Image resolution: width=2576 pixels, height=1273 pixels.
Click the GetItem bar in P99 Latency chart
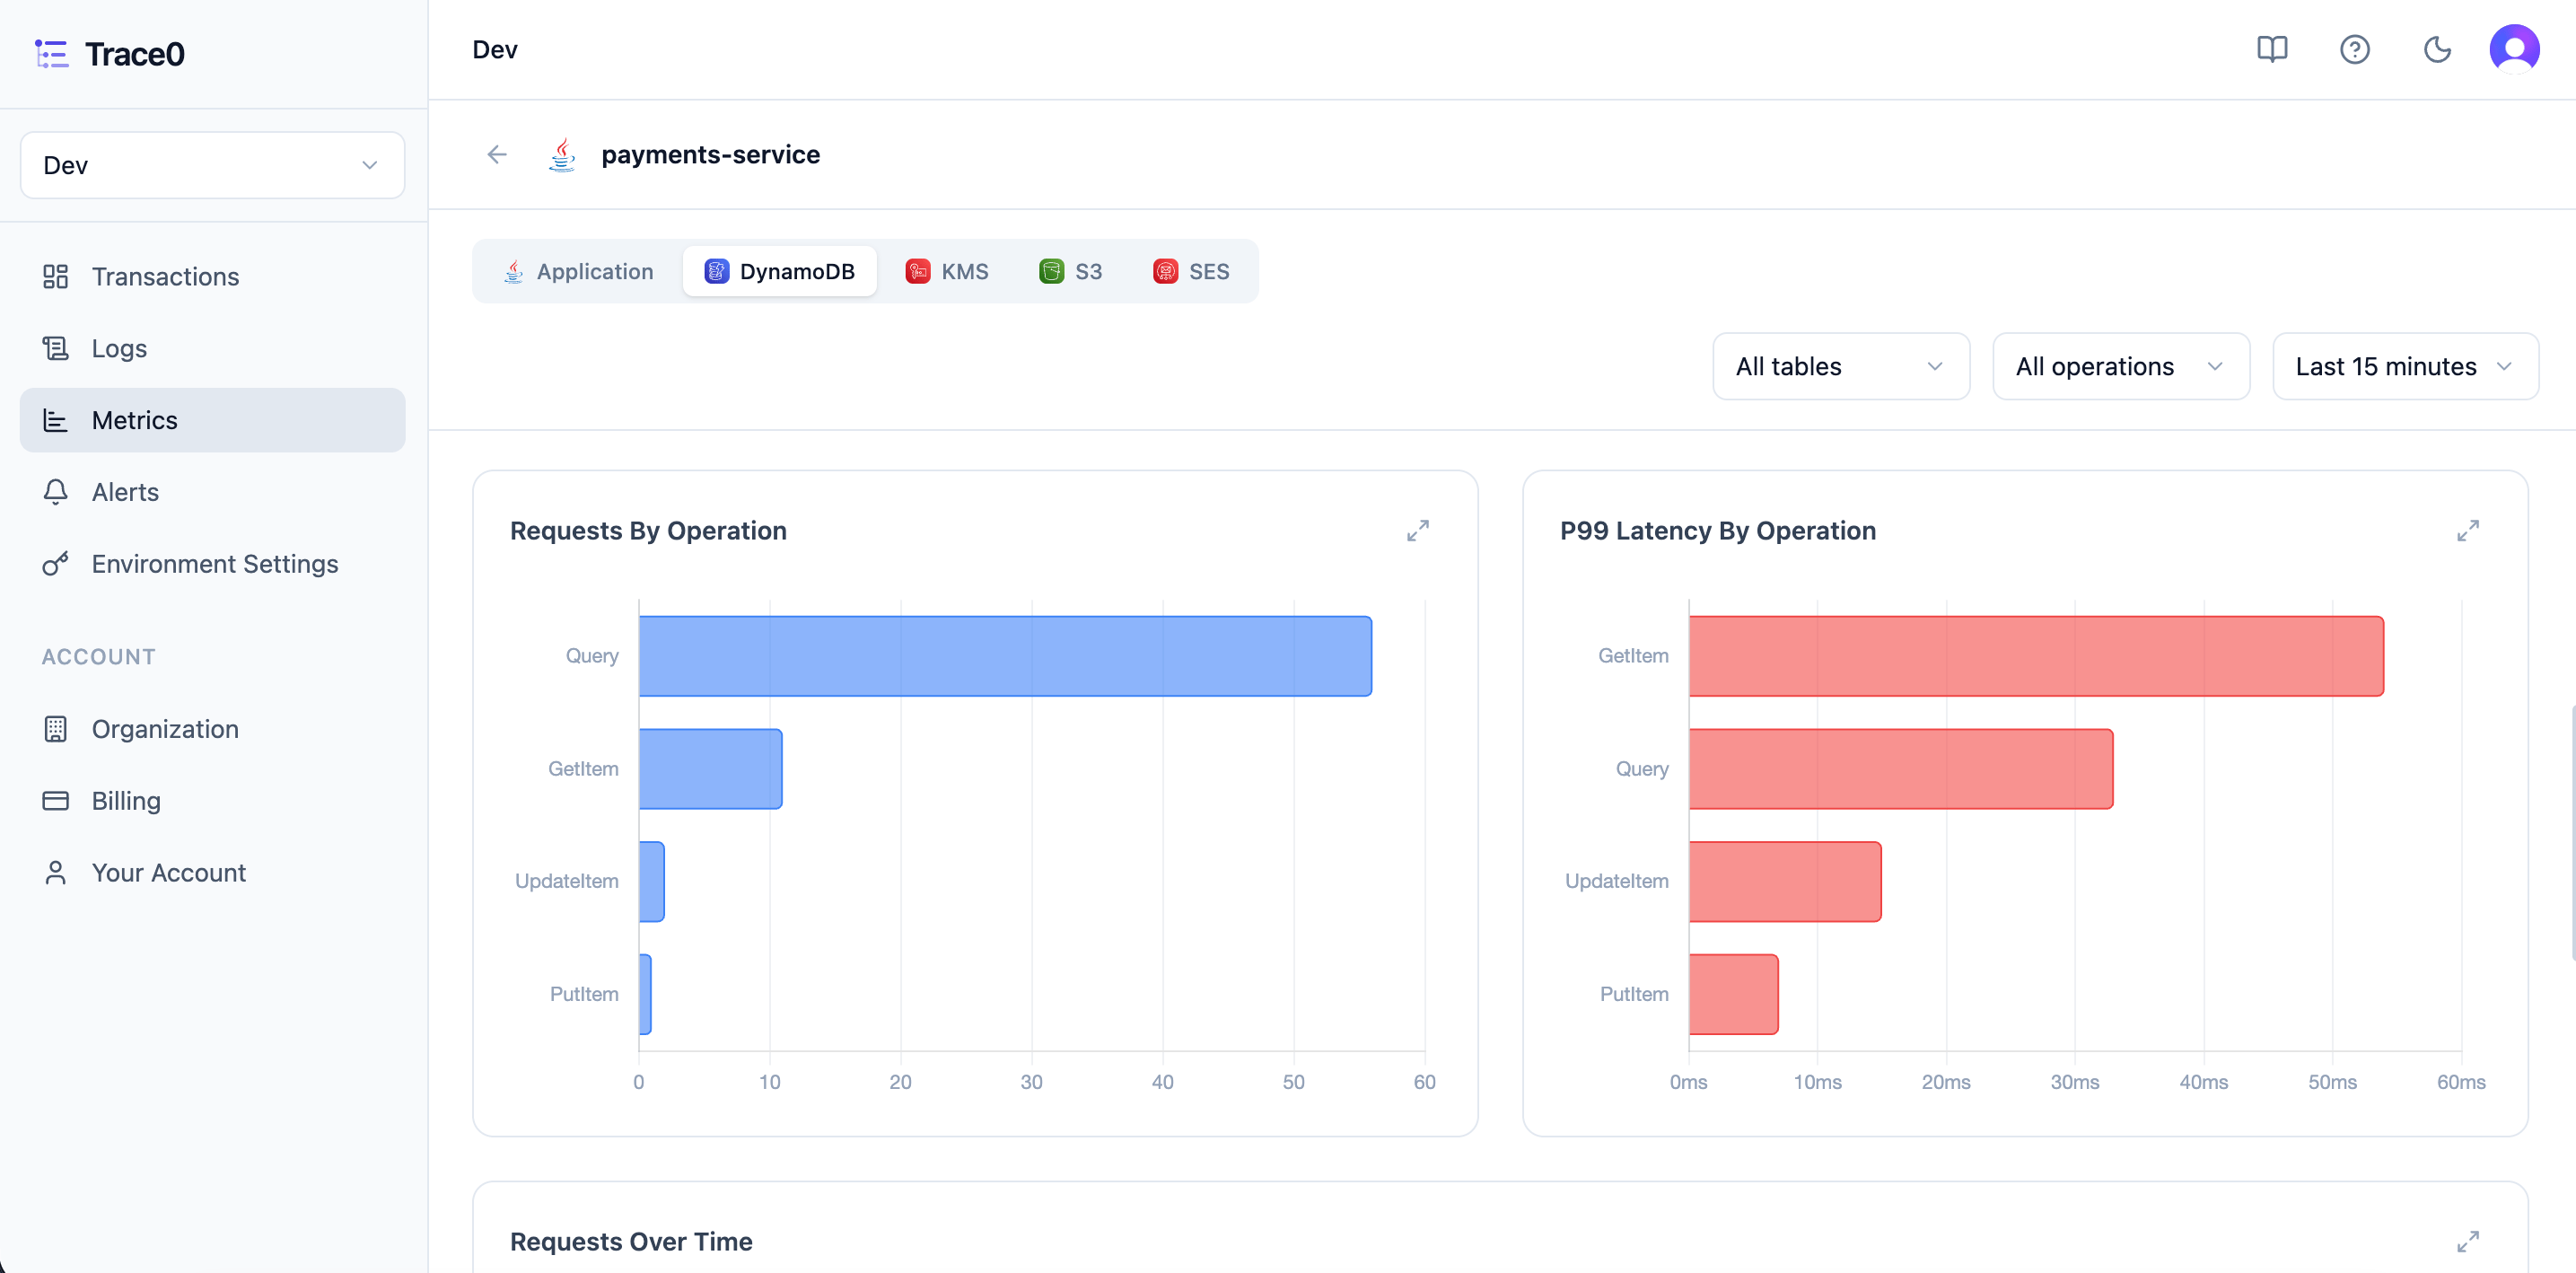pos(2036,656)
